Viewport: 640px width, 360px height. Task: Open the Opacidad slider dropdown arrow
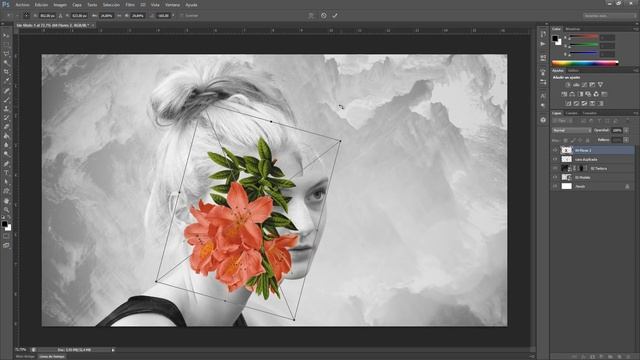tap(627, 130)
